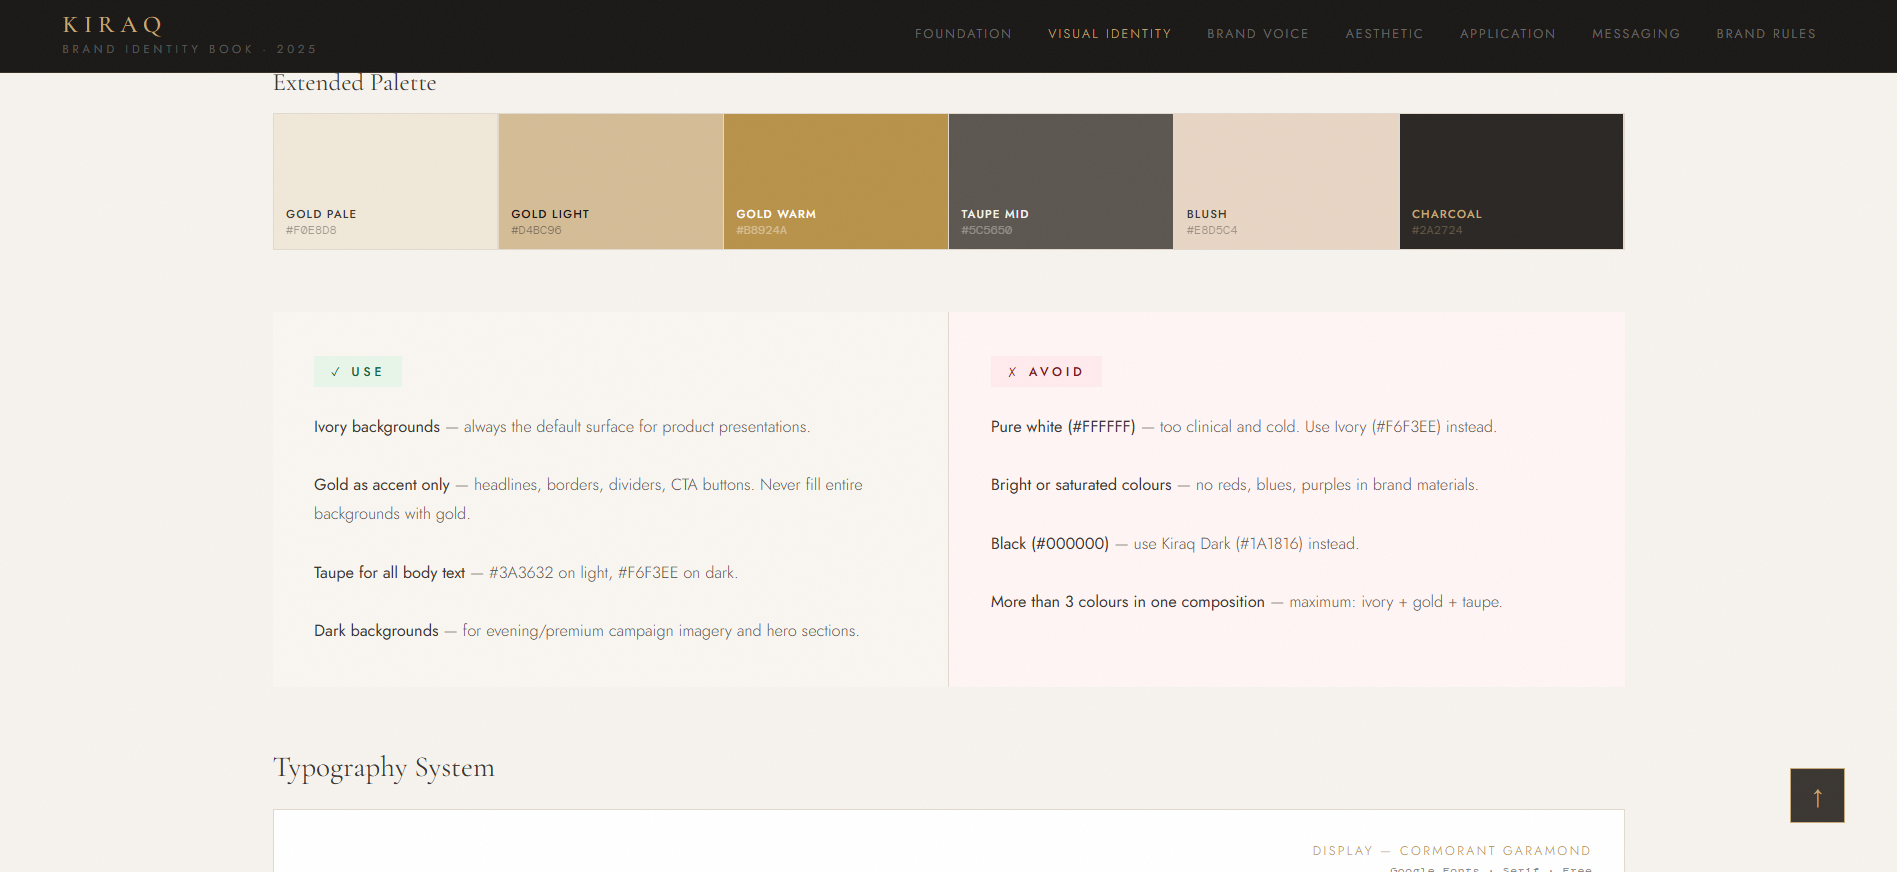Image resolution: width=1900 pixels, height=872 pixels.
Task: Select the Gold Pale swatch
Action: click(385, 181)
